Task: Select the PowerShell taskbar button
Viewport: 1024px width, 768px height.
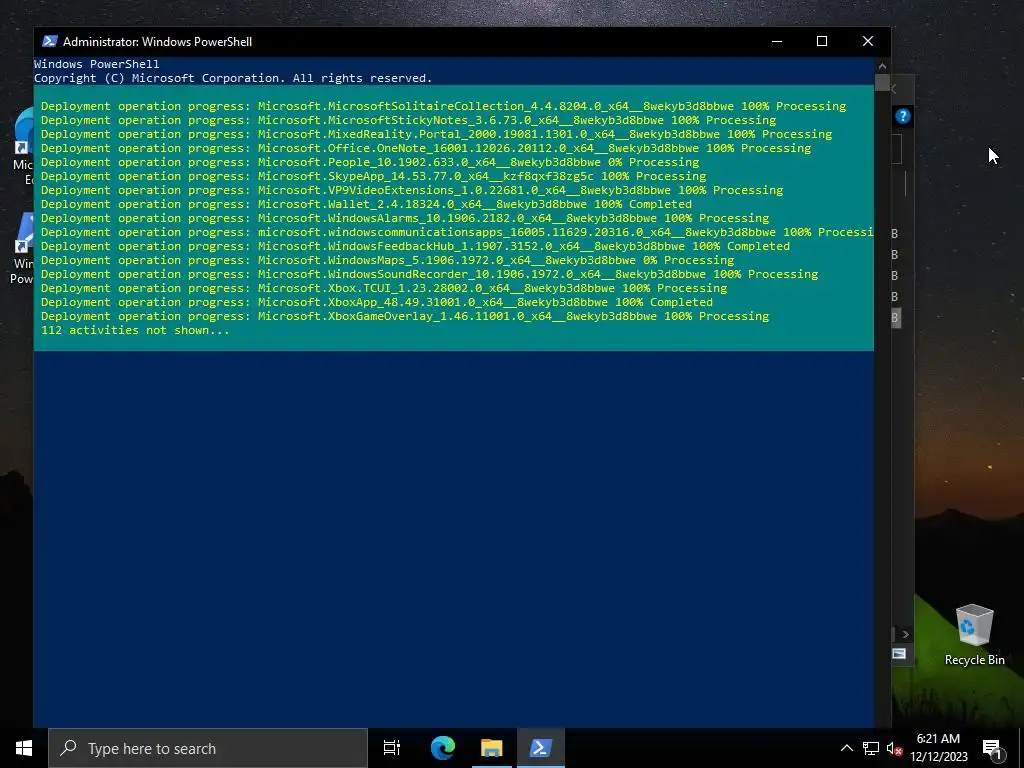Action: point(541,748)
